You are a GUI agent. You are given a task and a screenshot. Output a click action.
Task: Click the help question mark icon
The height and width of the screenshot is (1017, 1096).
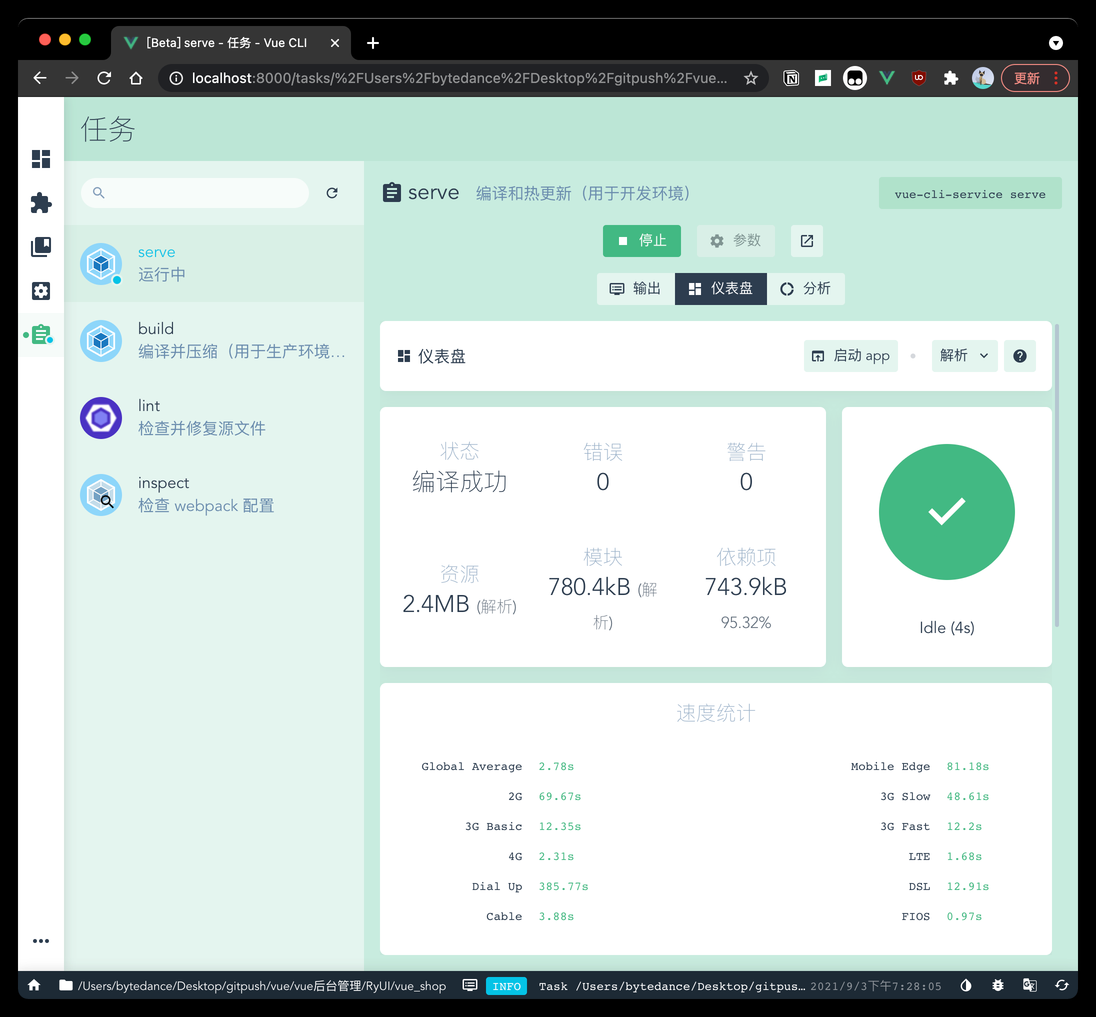[1019, 356]
